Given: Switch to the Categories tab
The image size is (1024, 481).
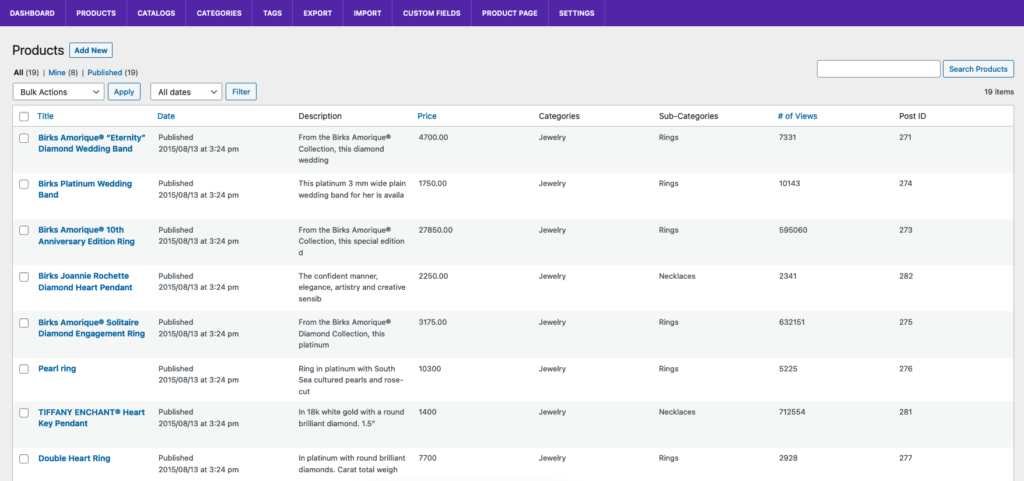Looking at the screenshot, I should click(x=219, y=13).
